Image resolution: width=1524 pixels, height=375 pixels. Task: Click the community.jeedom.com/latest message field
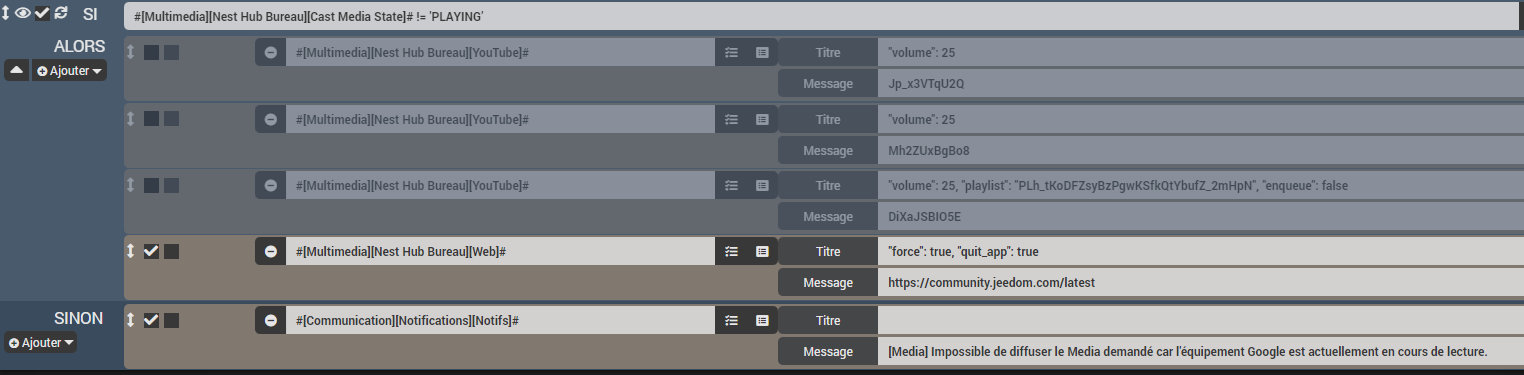pos(1201,283)
